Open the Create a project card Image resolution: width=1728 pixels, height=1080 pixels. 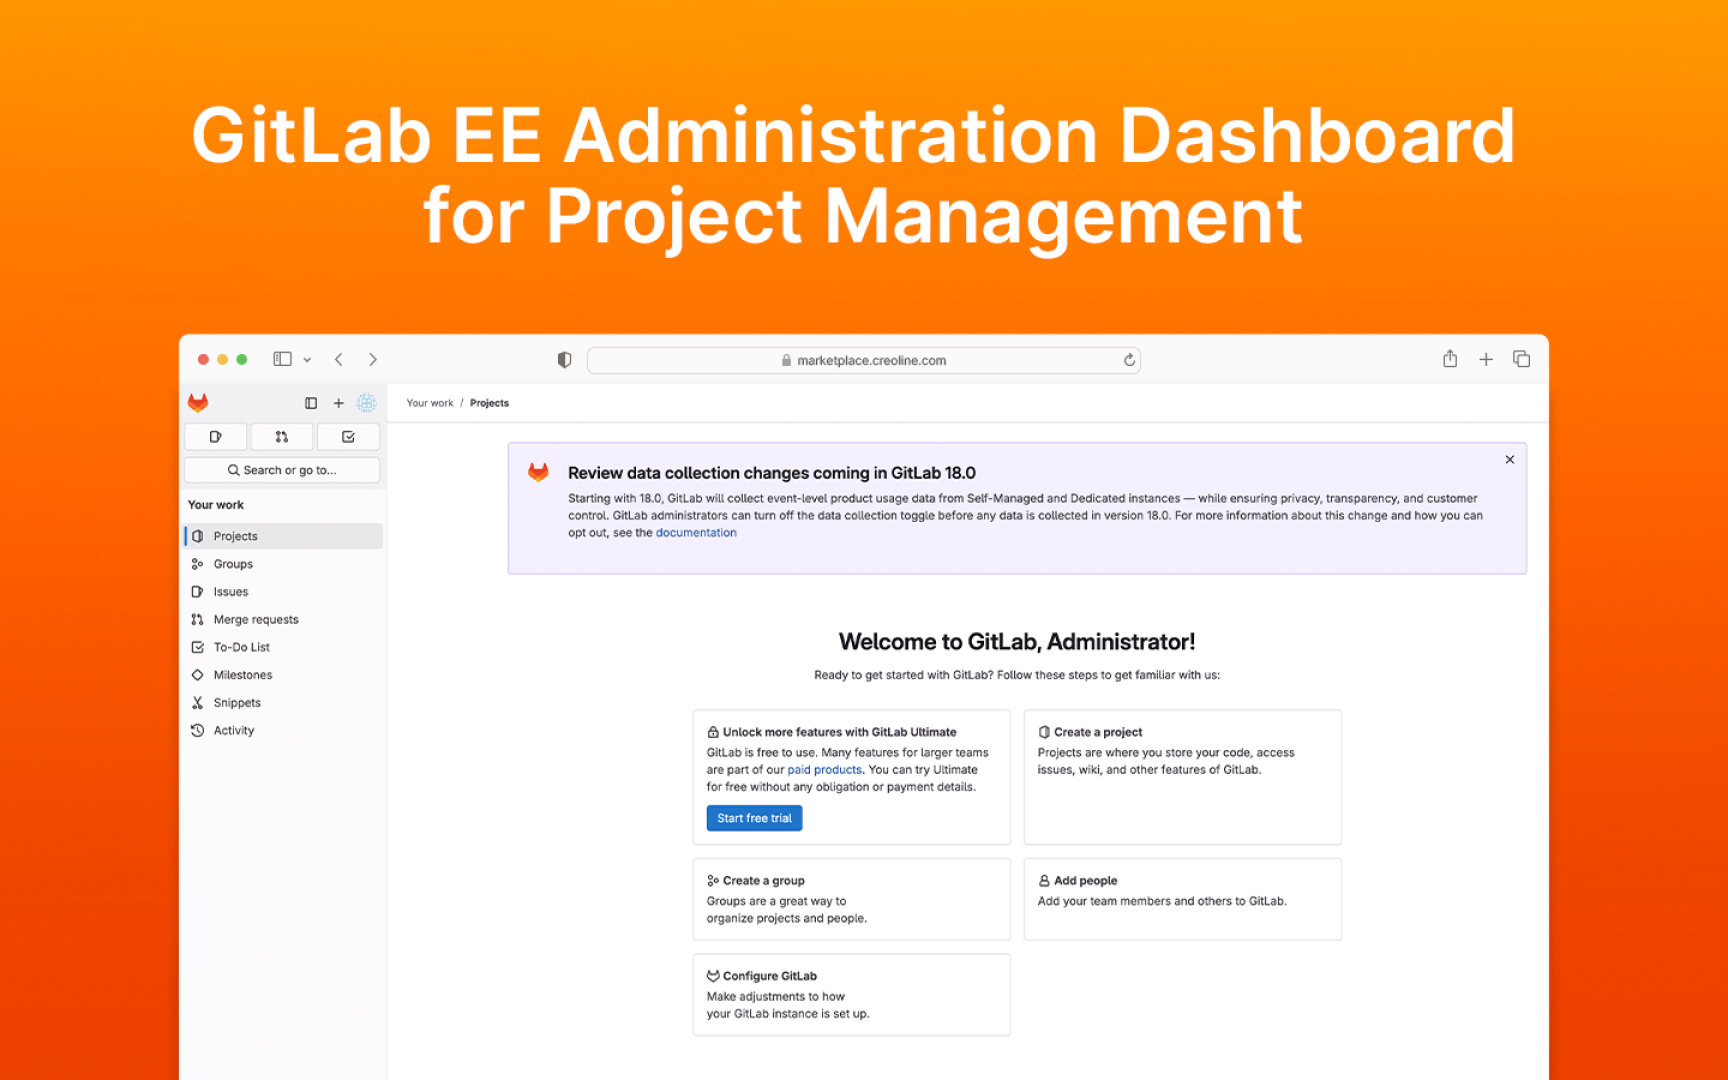(x=1182, y=778)
